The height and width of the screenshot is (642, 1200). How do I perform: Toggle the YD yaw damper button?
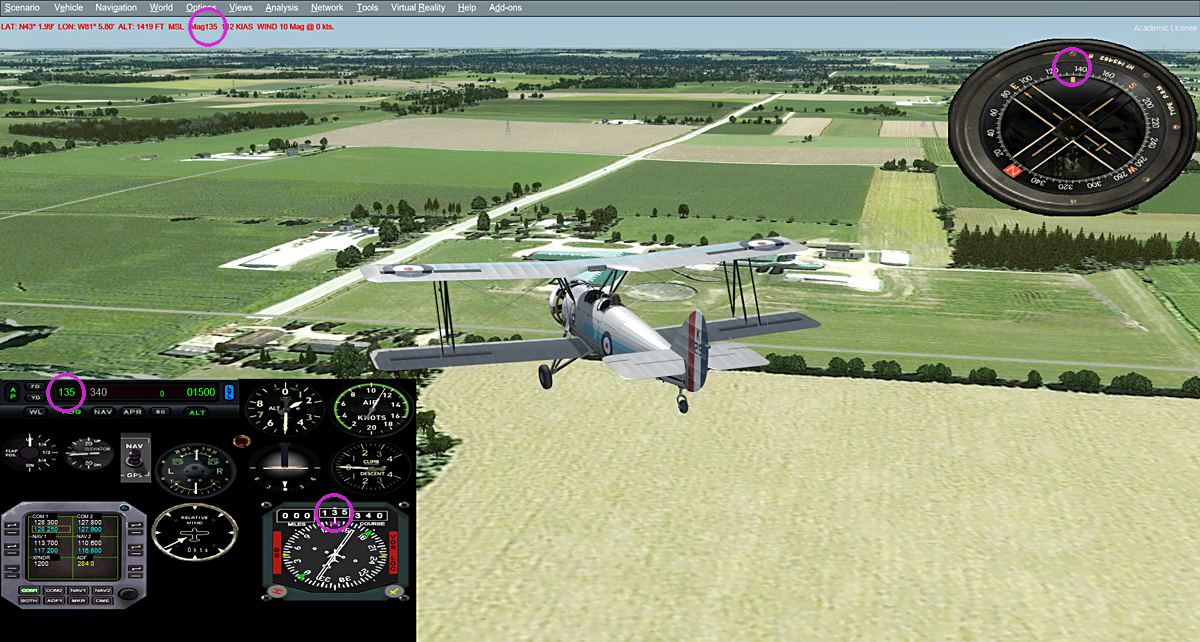click(35, 397)
